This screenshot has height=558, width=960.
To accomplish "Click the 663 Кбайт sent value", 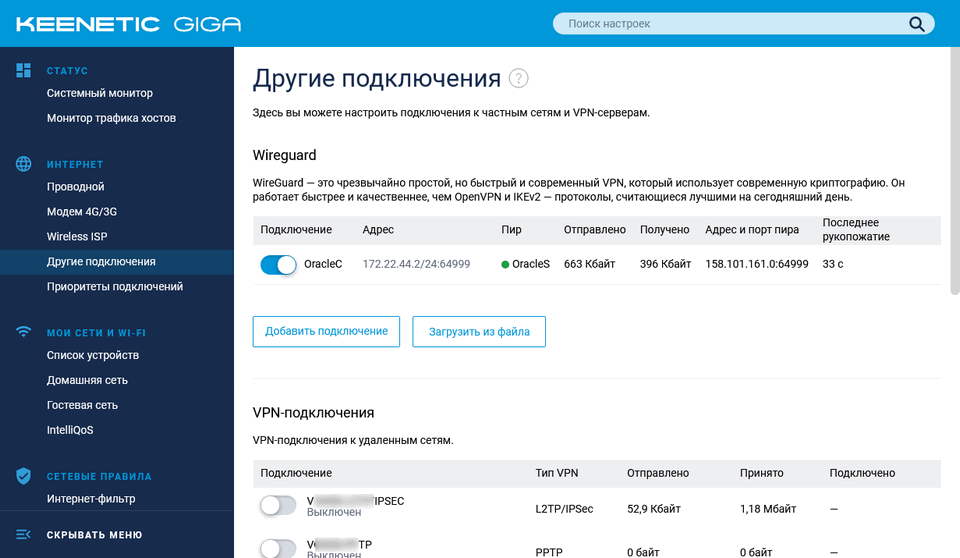I will click(x=590, y=264).
